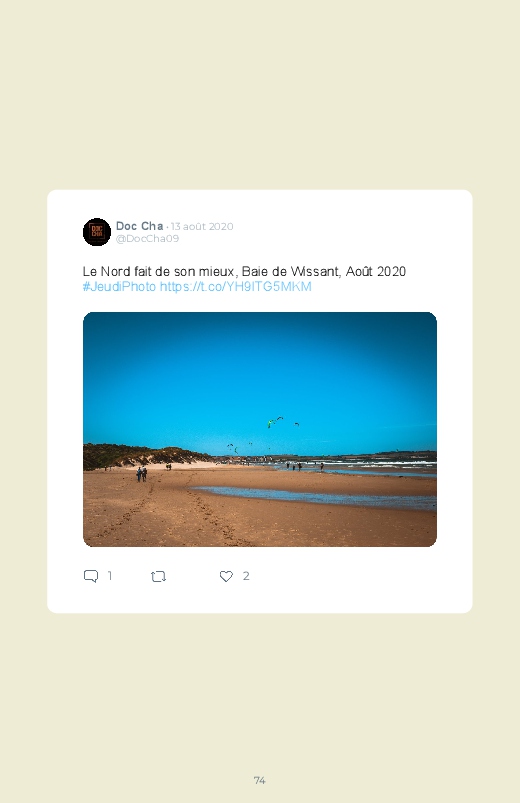Screen dimensions: 520x803
Task: Follow the t.co/YH9ITG5MKM link
Action: click(x=236, y=286)
